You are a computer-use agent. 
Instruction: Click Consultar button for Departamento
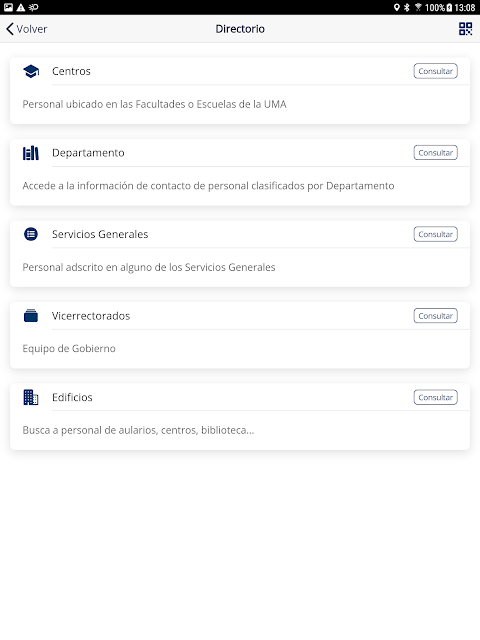pos(436,153)
